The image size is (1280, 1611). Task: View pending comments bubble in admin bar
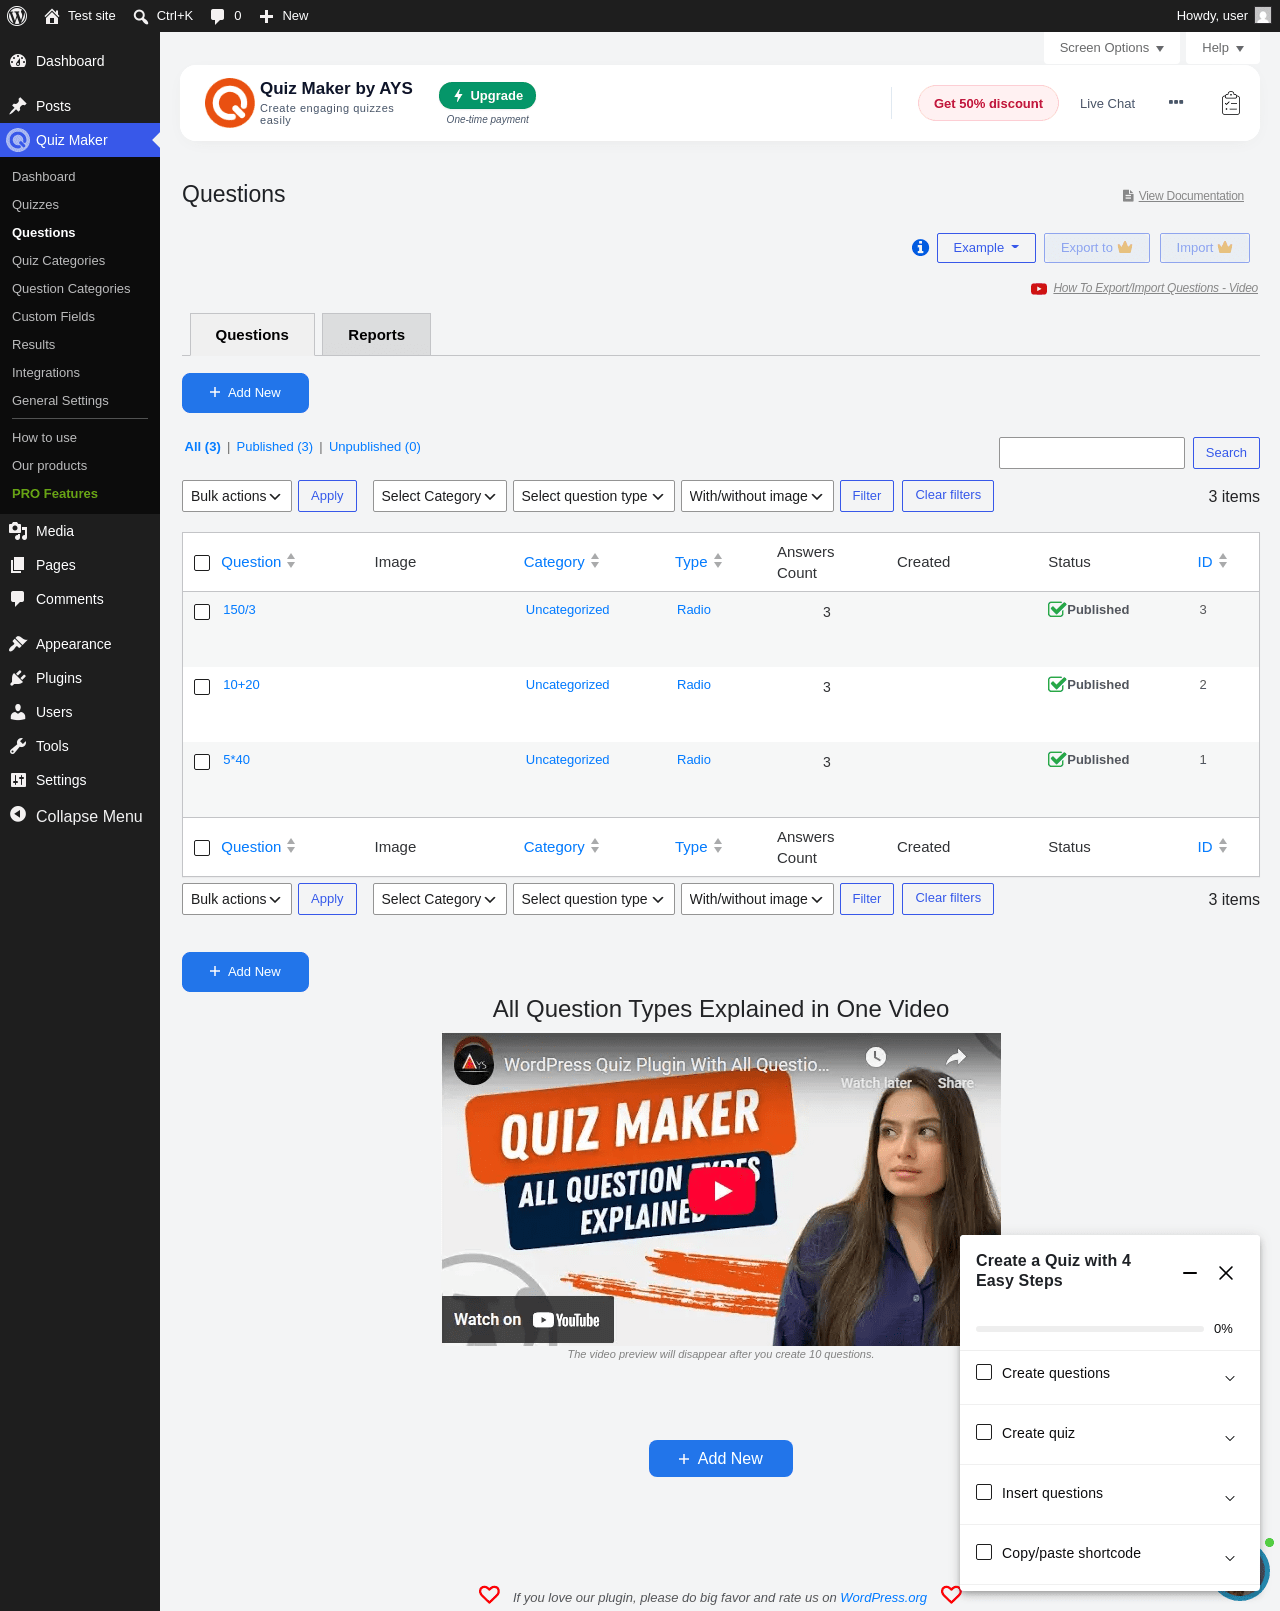click(x=226, y=16)
